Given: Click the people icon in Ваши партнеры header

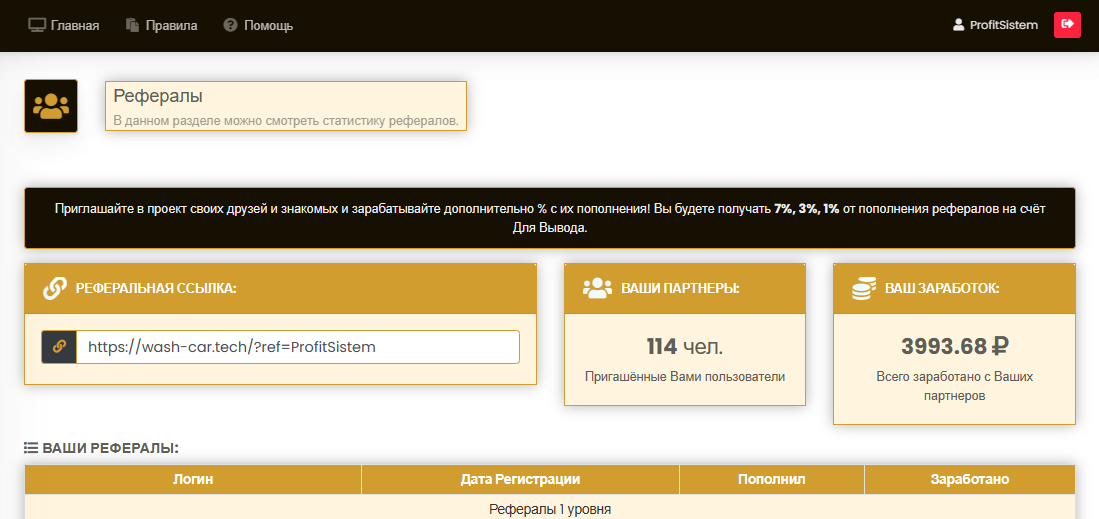Looking at the screenshot, I should (x=596, y=288).
